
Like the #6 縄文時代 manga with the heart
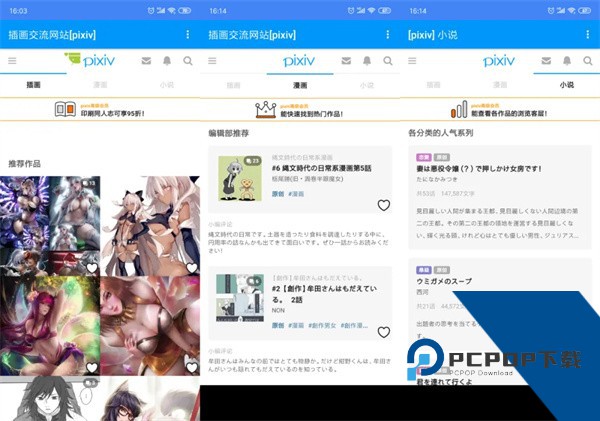[383, 205]
